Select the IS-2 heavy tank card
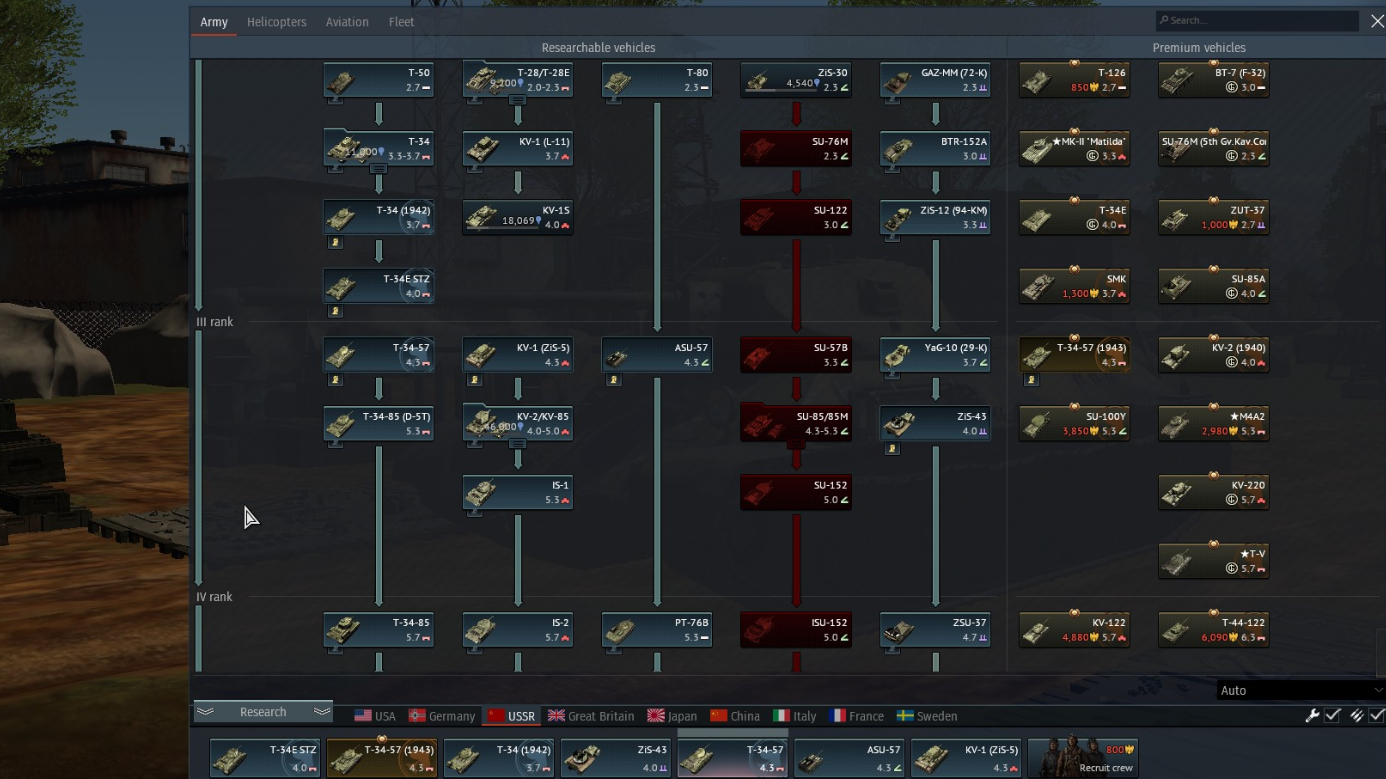 [518, 630]
